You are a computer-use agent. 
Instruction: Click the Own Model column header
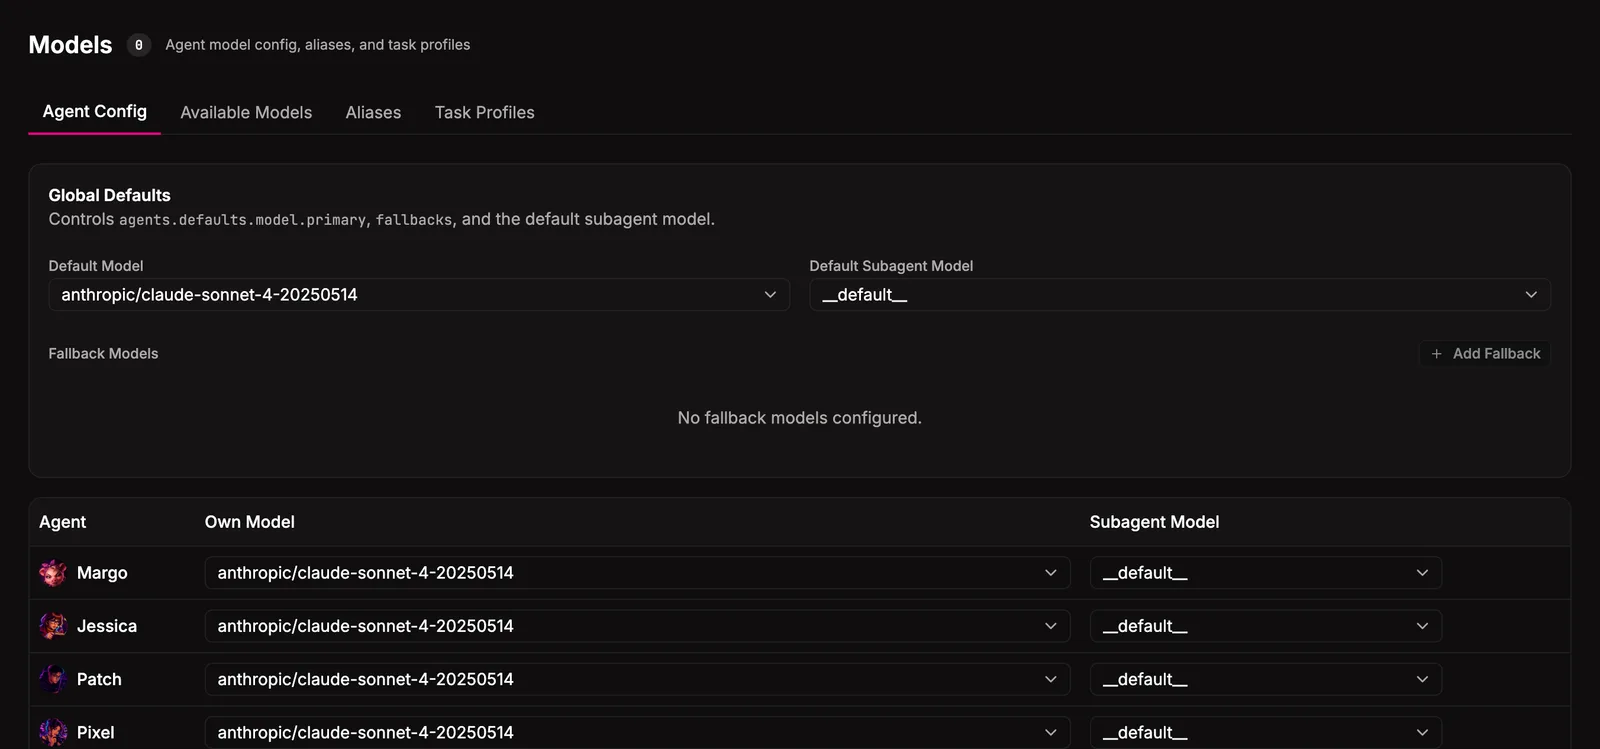click(250, 522)
